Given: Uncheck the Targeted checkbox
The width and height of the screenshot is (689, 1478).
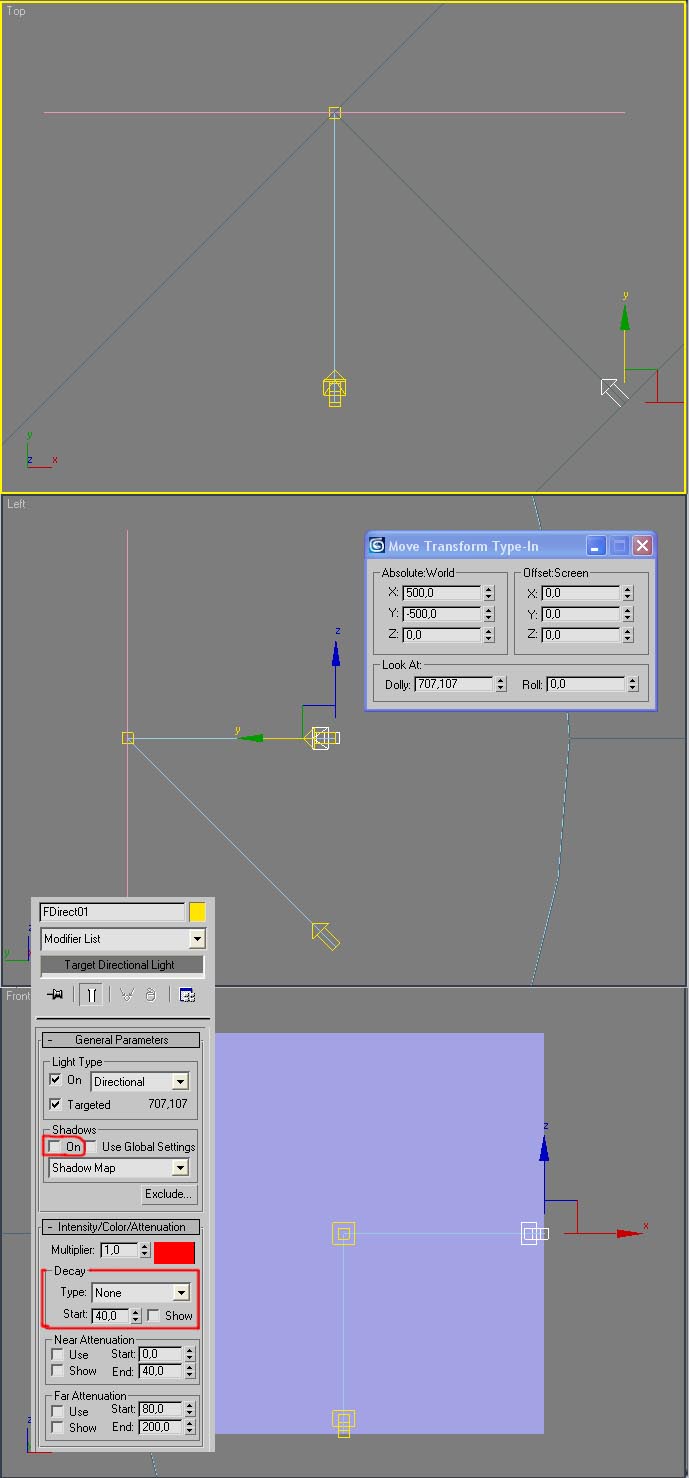Looking at the screenshot, I should (56, 1105).
